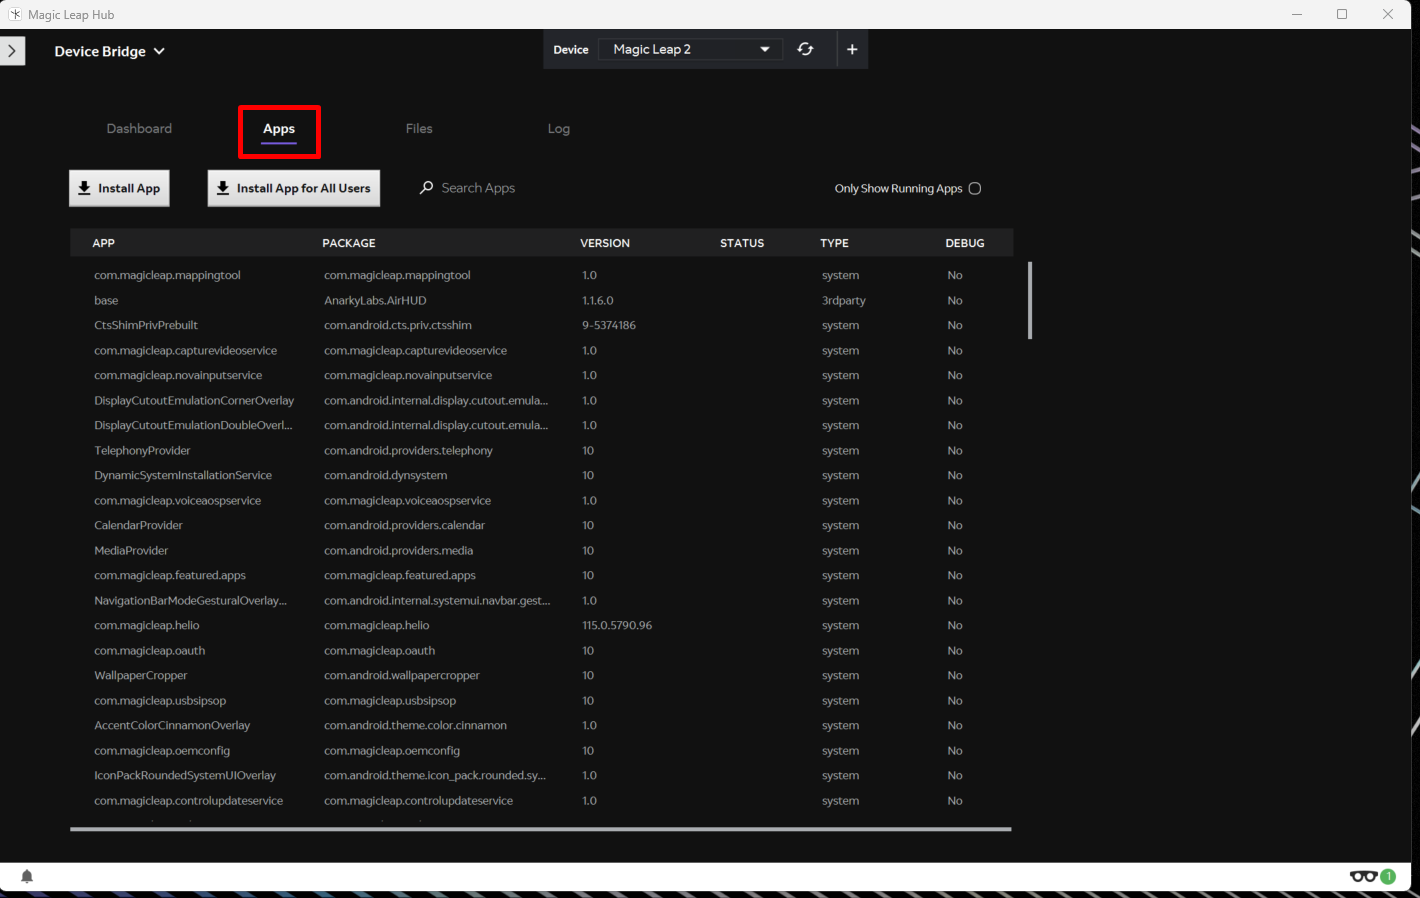Click com.android.dynsystem package
This screenshot has width=1420, height=898.
385,475
